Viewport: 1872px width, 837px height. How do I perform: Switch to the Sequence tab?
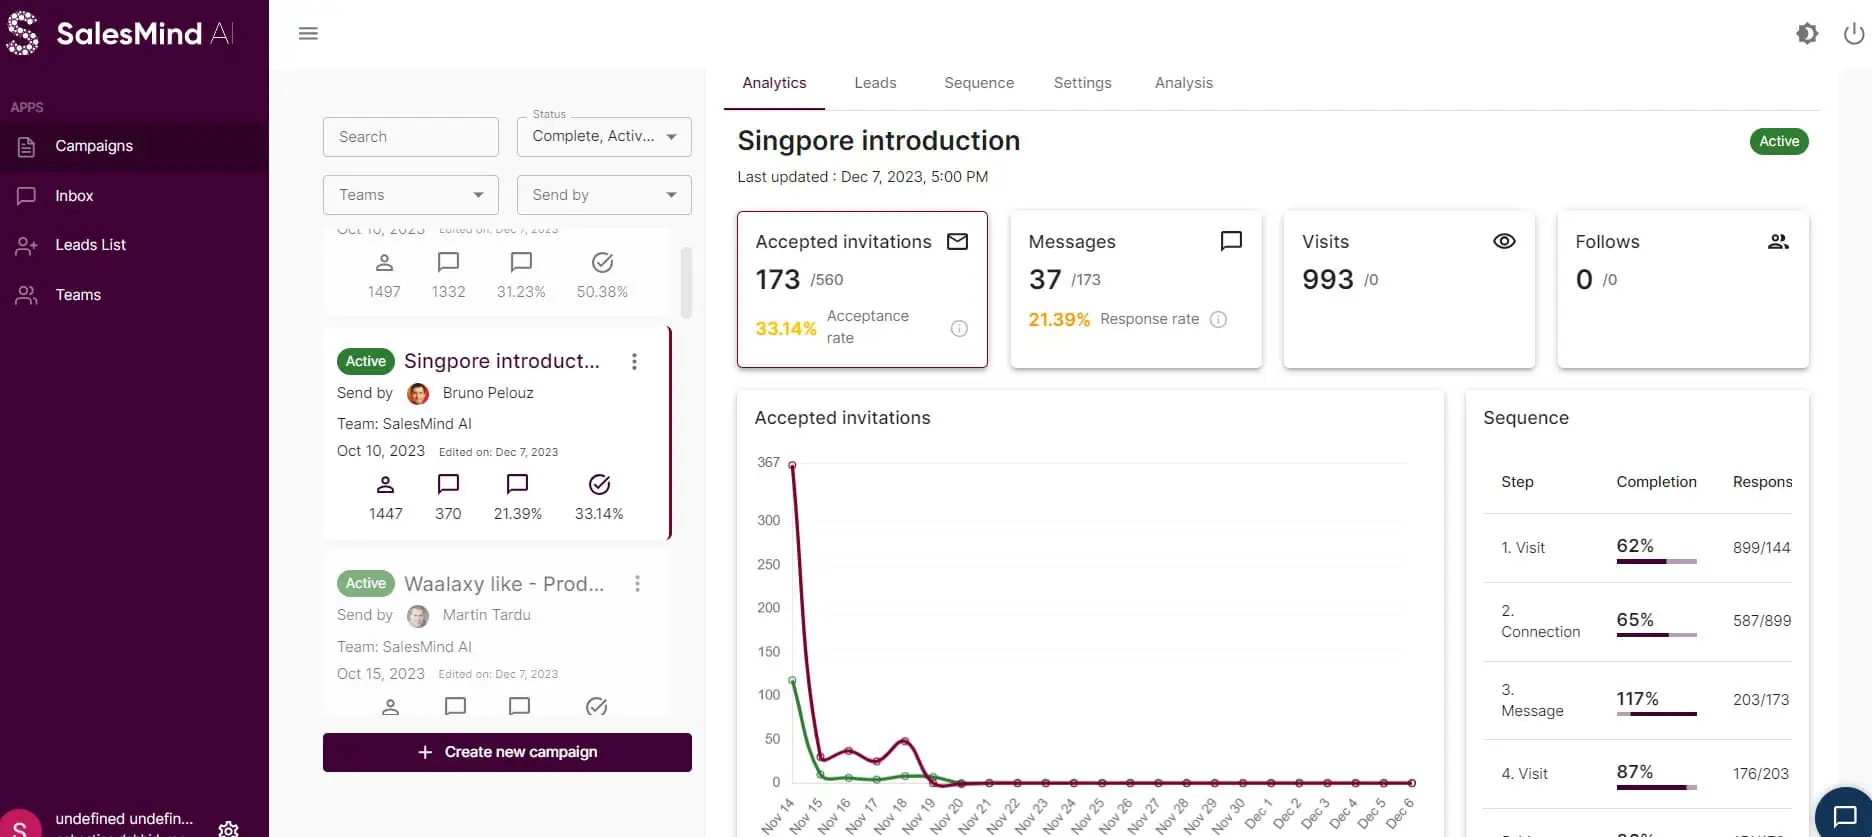(979, 83)
